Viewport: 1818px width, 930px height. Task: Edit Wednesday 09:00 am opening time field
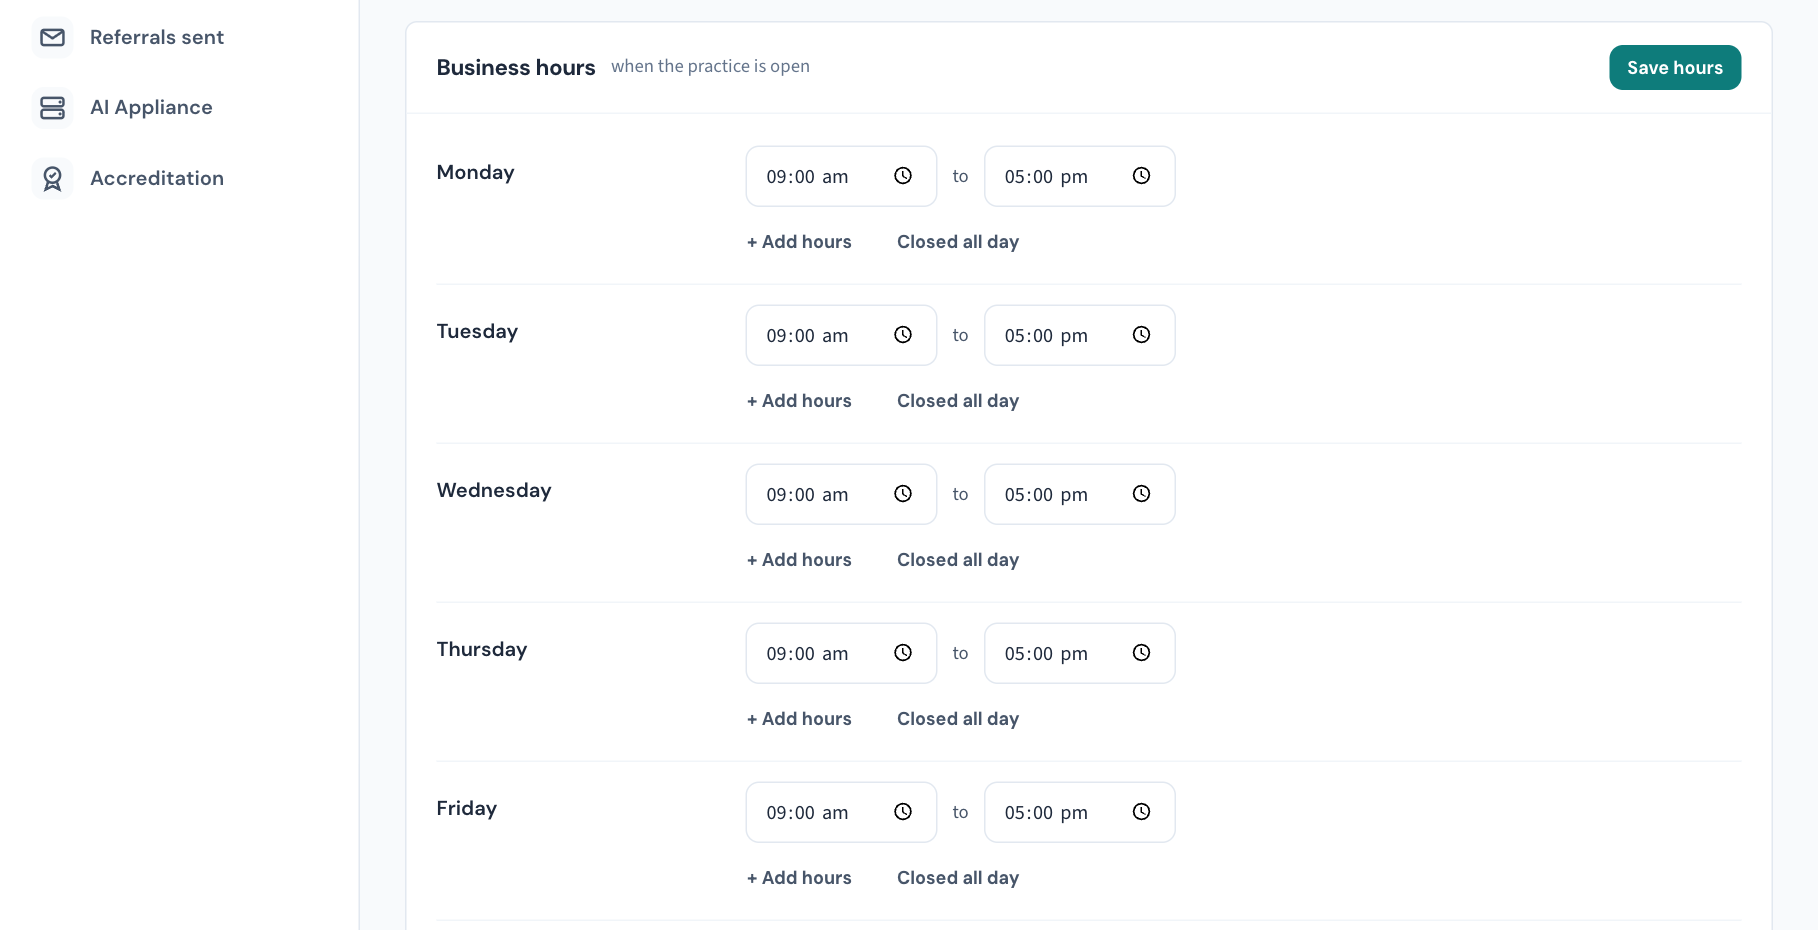(841, 494)
